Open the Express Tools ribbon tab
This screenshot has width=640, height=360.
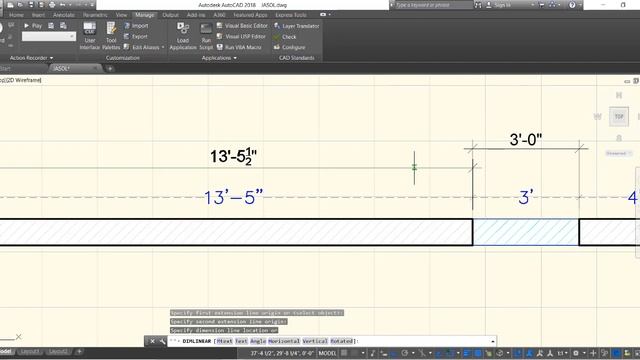point(291,15)
